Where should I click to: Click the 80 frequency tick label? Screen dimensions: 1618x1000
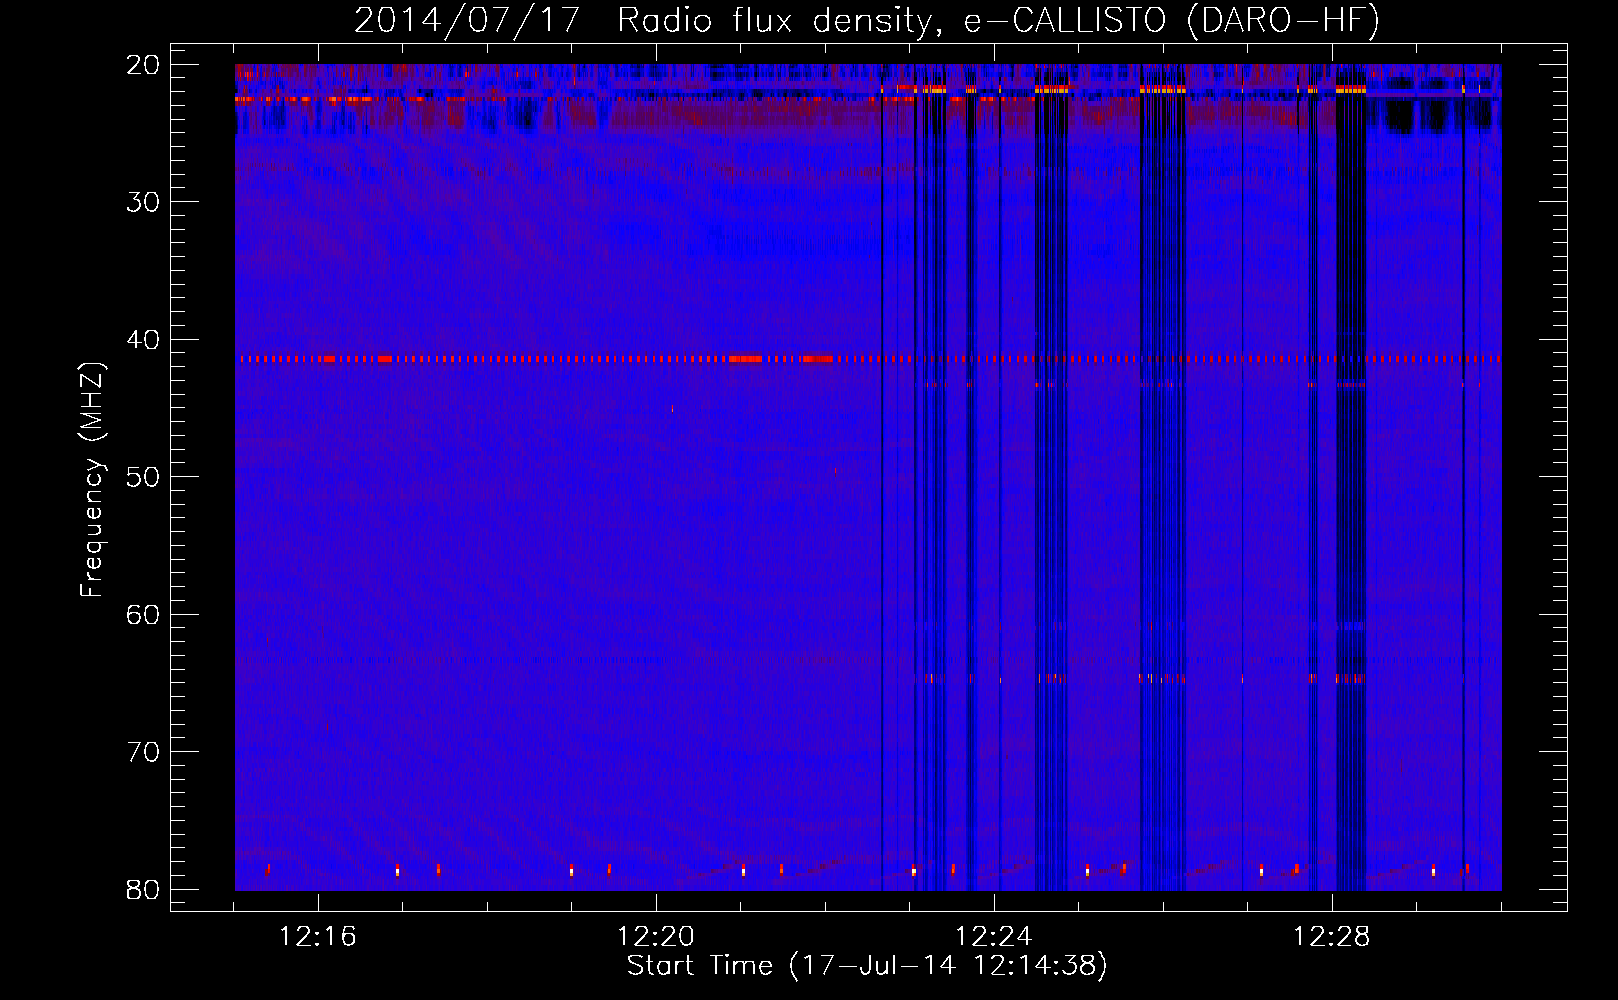(144, 890)
